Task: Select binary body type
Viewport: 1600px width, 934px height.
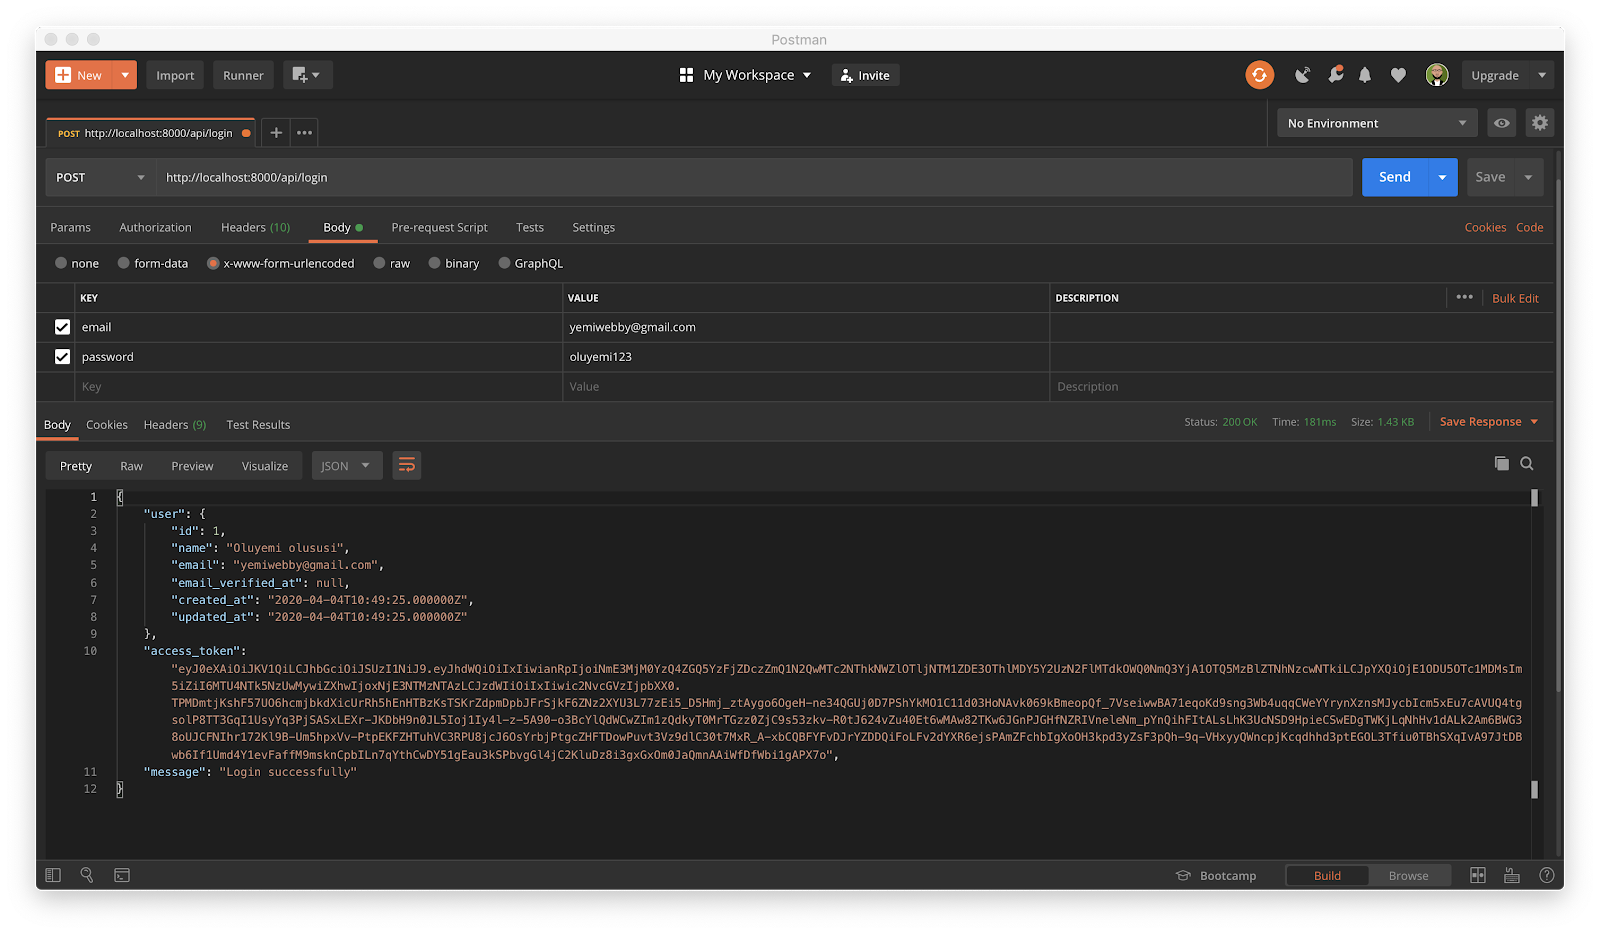Action: click(434, 263)
